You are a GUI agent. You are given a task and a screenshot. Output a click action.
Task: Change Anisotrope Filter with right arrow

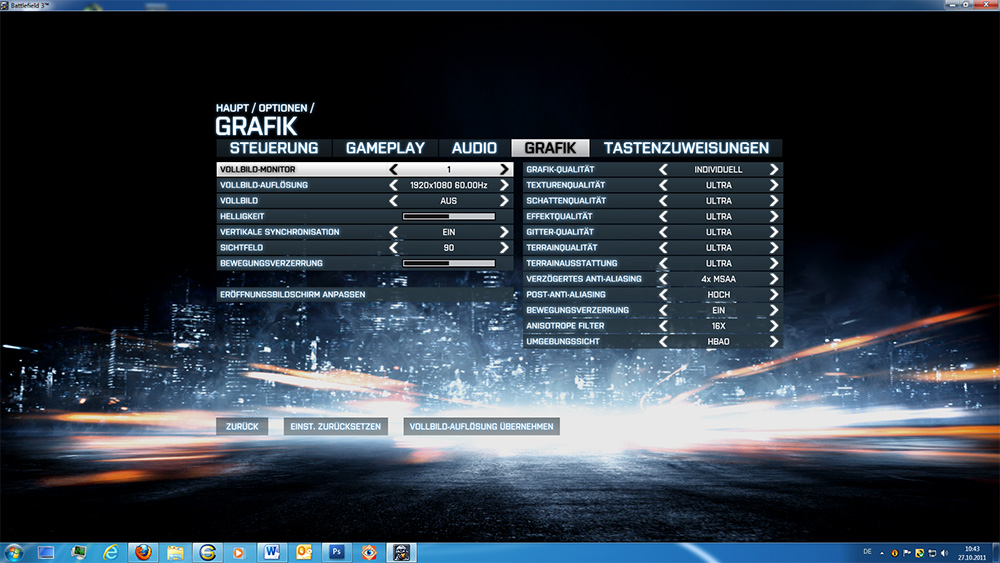click(774, 326)
